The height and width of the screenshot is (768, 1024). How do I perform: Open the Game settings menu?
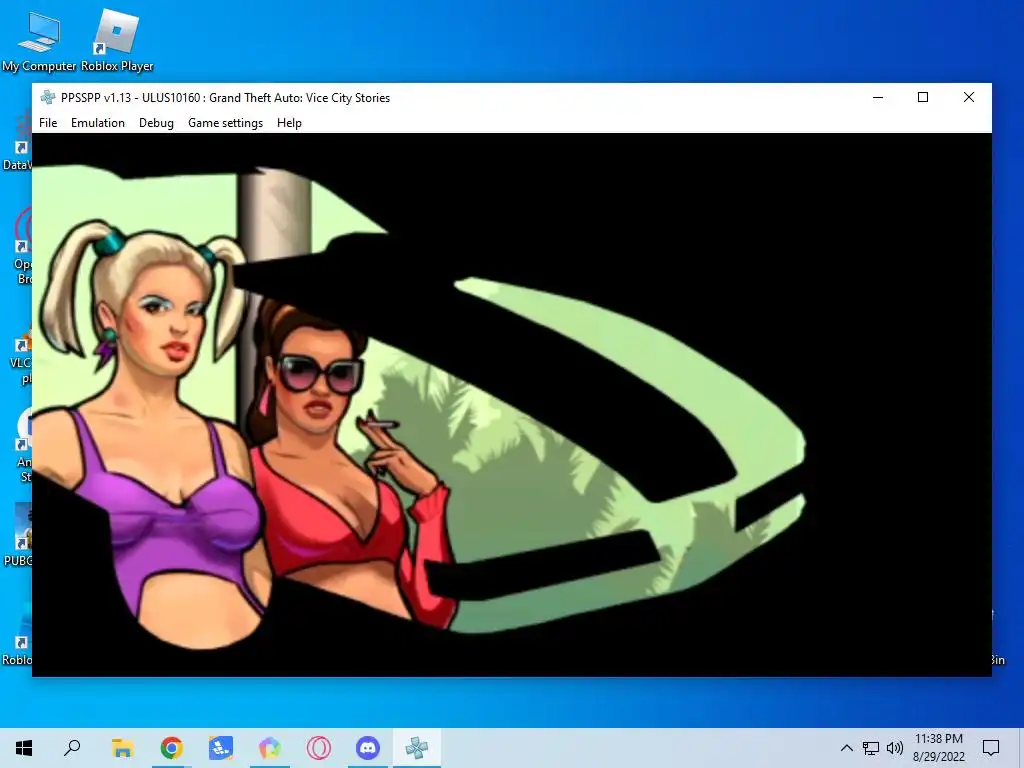(225, 123)
